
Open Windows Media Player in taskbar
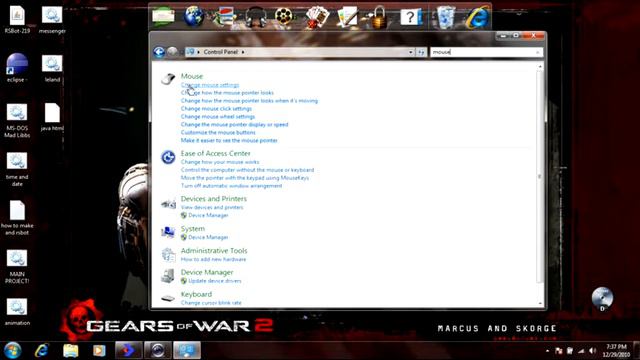point(99,351)
